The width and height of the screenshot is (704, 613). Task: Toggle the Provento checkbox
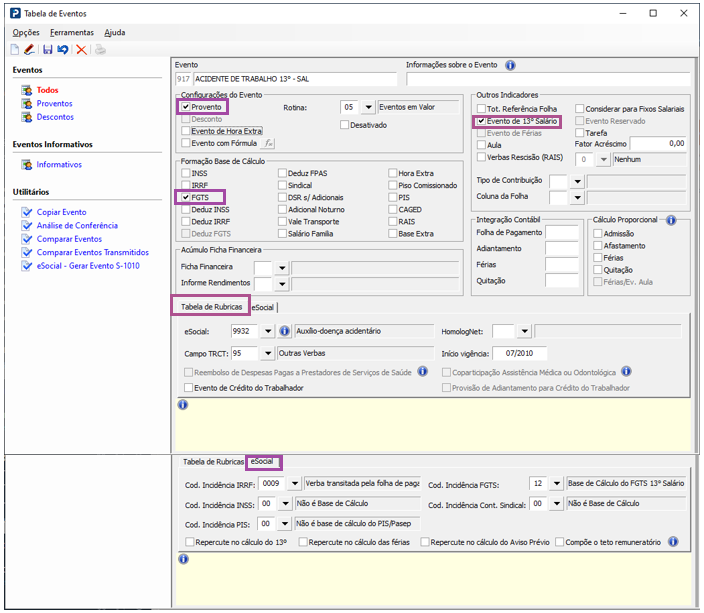[185, 107]
